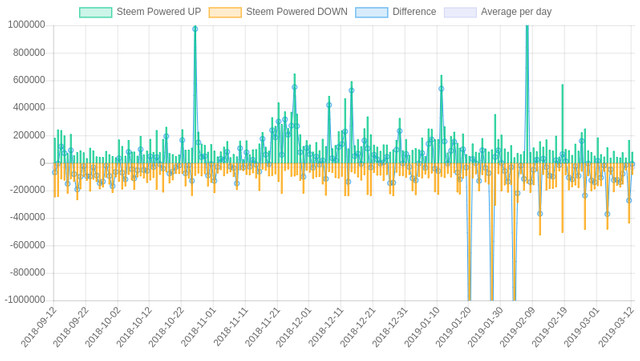Click the 2018-10-12 date label
The width and height of the screenshot is (640, 361).
(x=134, y=327)
